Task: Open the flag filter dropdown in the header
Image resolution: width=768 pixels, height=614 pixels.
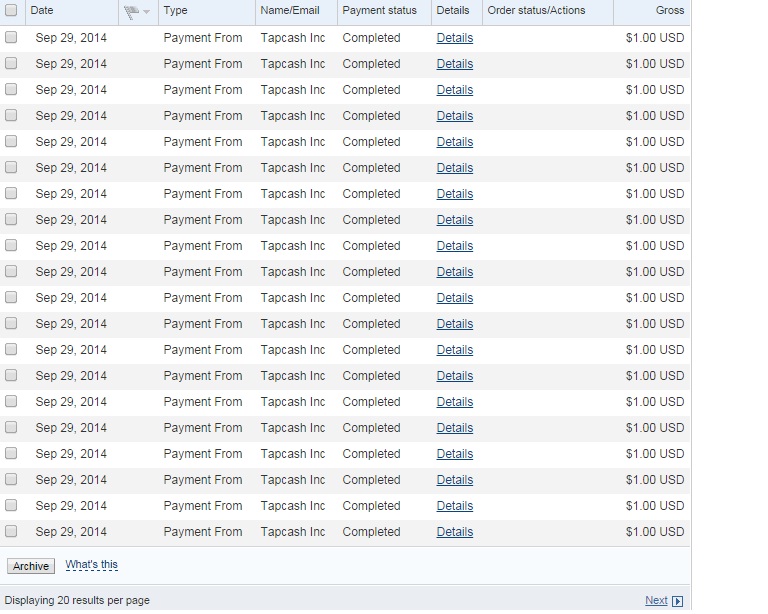Action: [146, 12]
